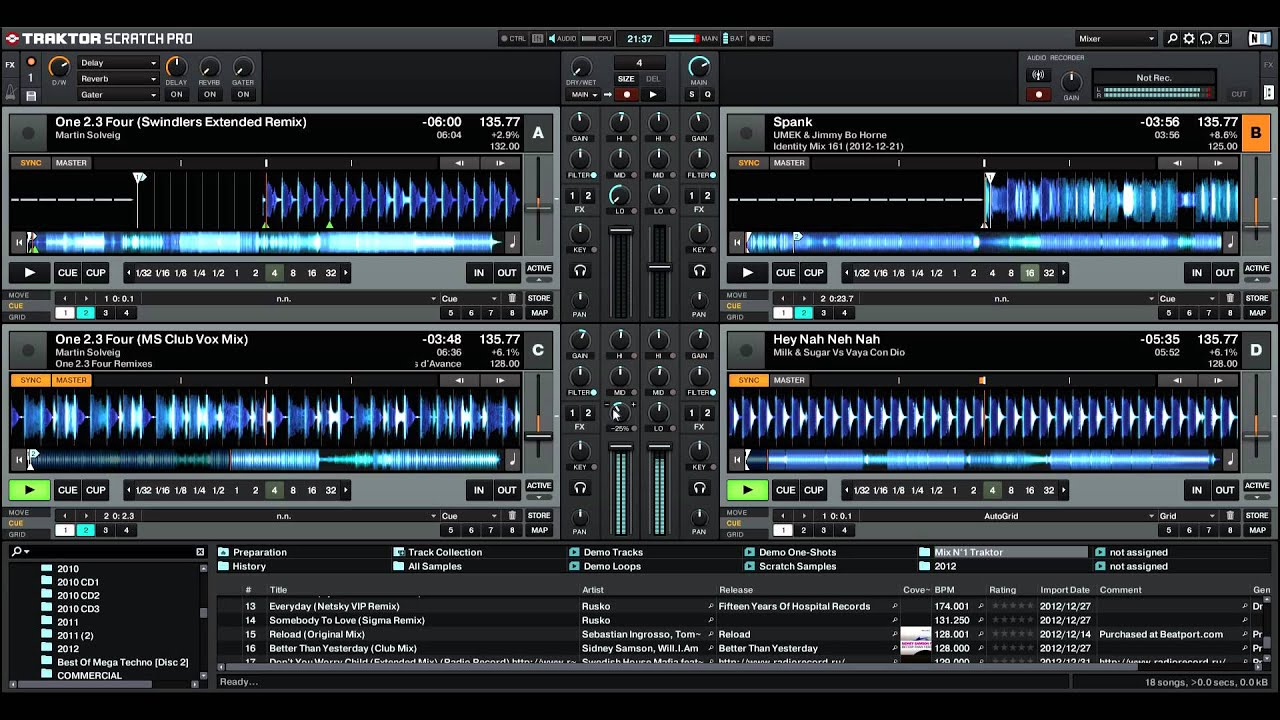Toggle headphone cue for channel C
This screenshot has width=1280, height=720.
click(x=580, y=488)
